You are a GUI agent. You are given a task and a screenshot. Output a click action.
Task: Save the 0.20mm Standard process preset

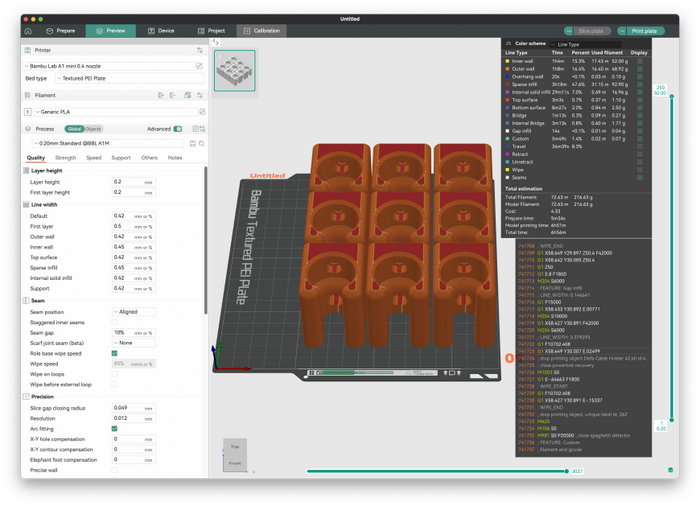(x=191, y=144)
